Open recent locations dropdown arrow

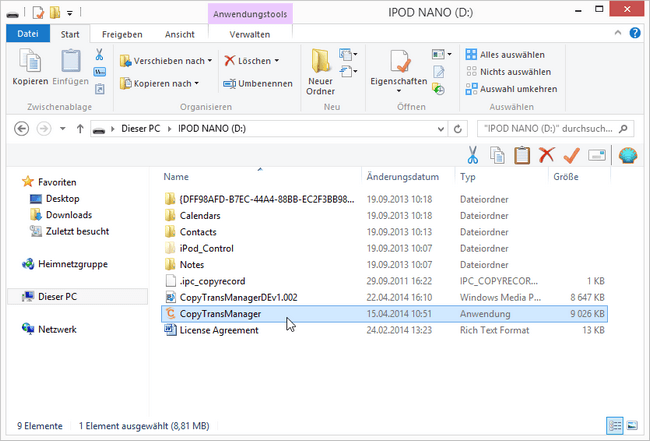click(63, 129)
